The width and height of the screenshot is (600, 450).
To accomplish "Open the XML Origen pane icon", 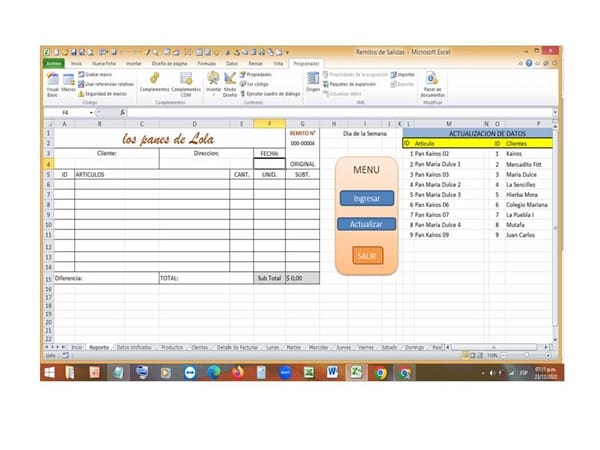I will [313, 82].
